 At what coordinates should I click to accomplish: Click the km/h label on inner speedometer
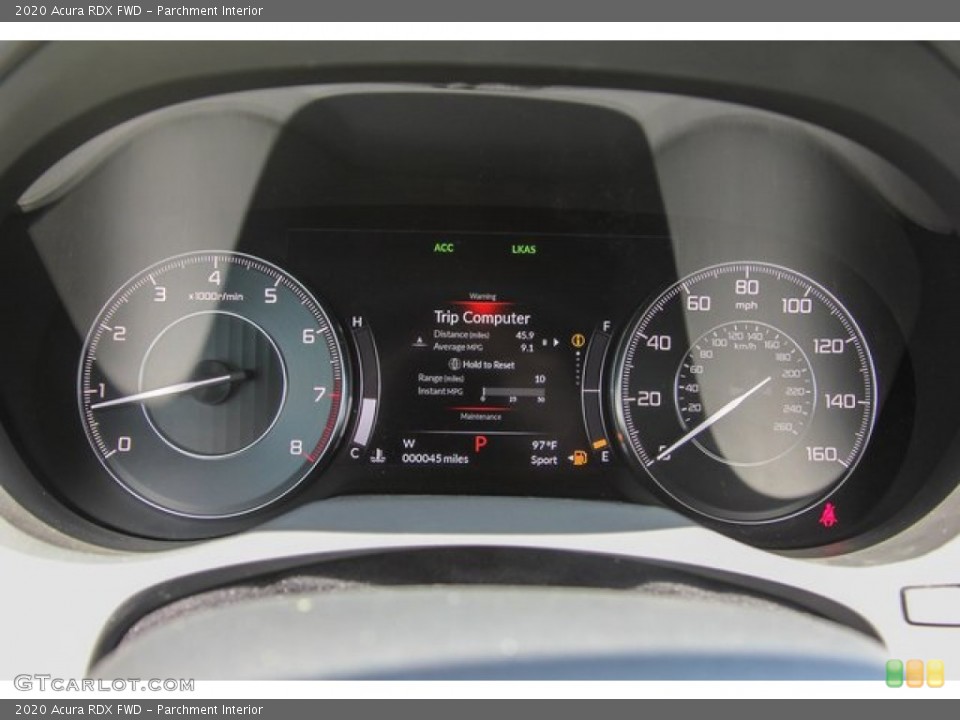pyautogui.click(x=744, y=346)
